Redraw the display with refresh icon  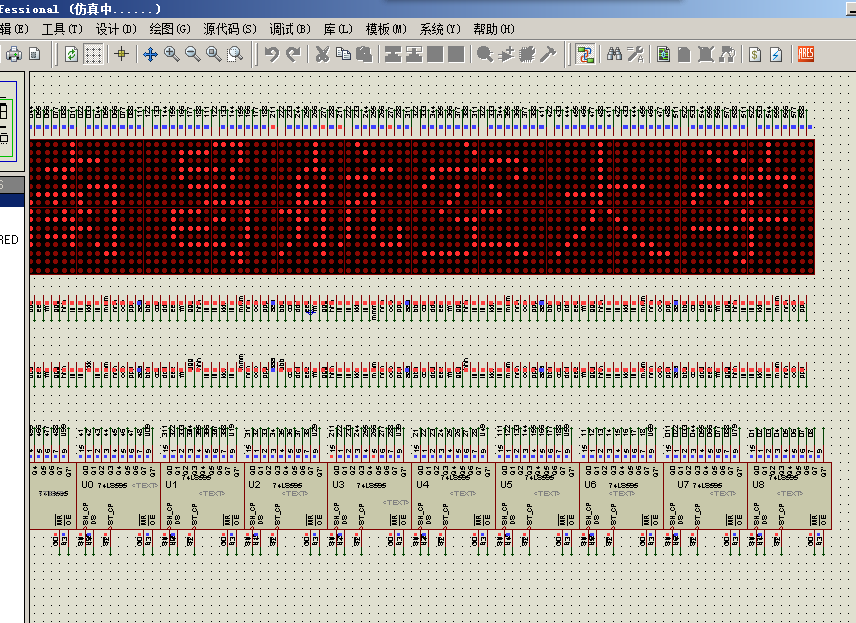pyautogui.click(x=72, y=54)
